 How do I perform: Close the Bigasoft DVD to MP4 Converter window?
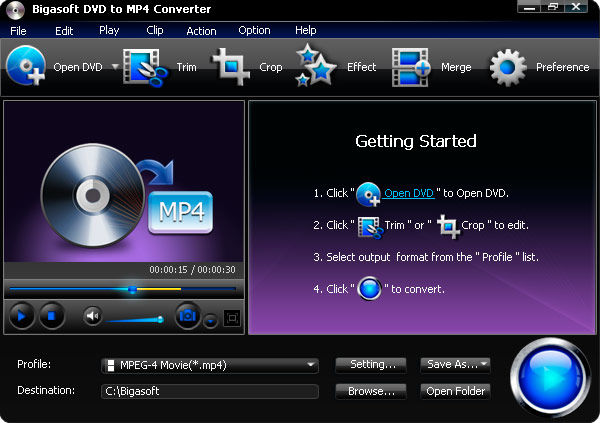click(576, 7)
